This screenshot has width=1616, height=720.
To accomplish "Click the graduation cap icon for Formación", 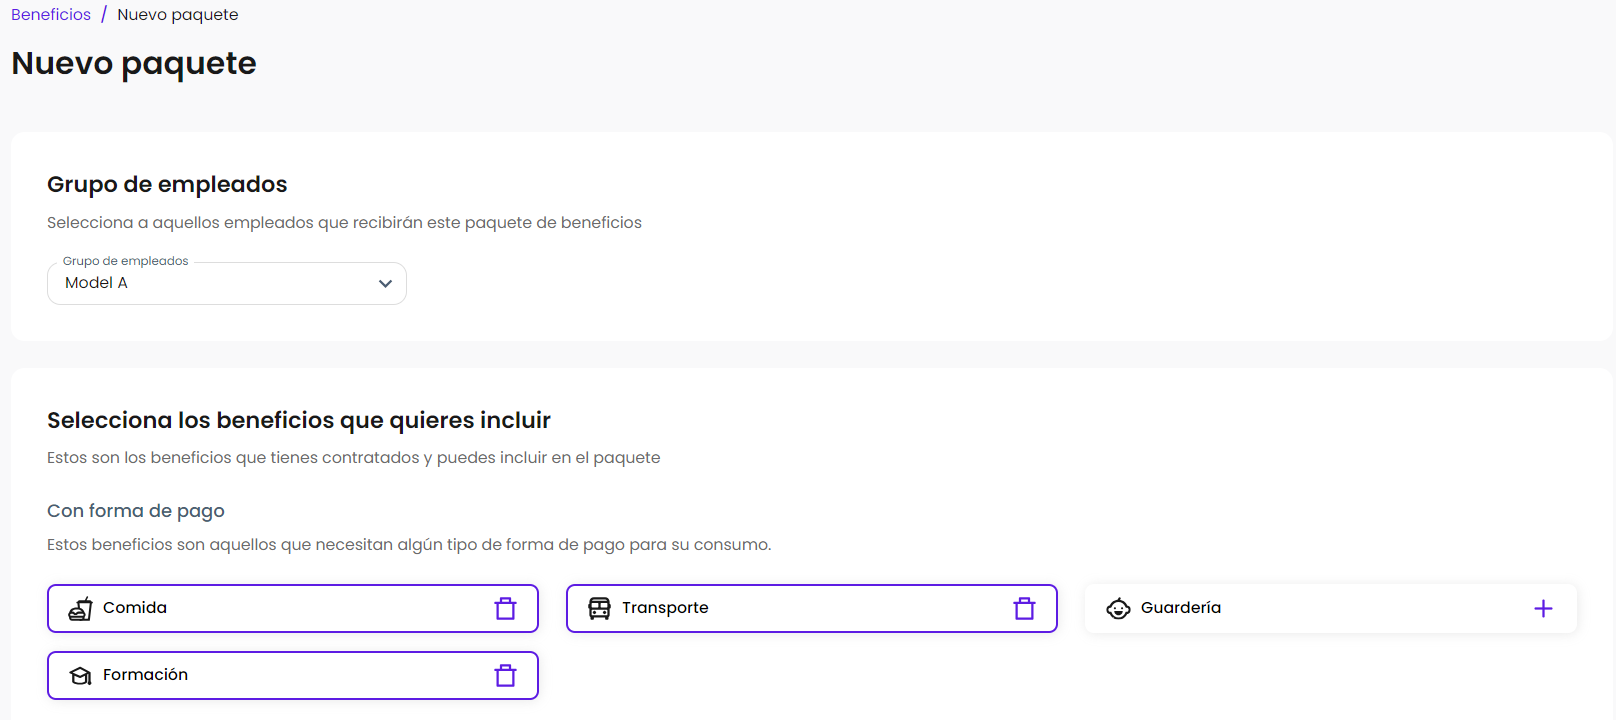I will (x=80, y=676).
